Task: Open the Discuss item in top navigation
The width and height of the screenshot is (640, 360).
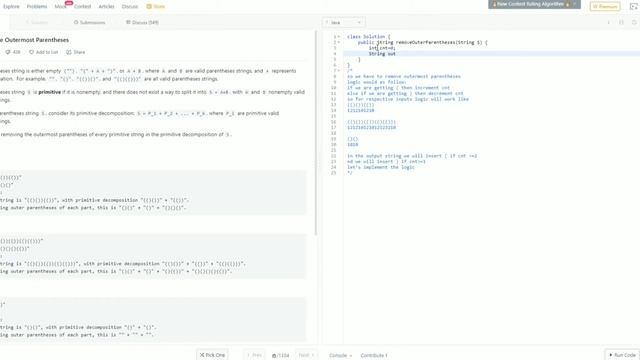Action: click(130, 7)
